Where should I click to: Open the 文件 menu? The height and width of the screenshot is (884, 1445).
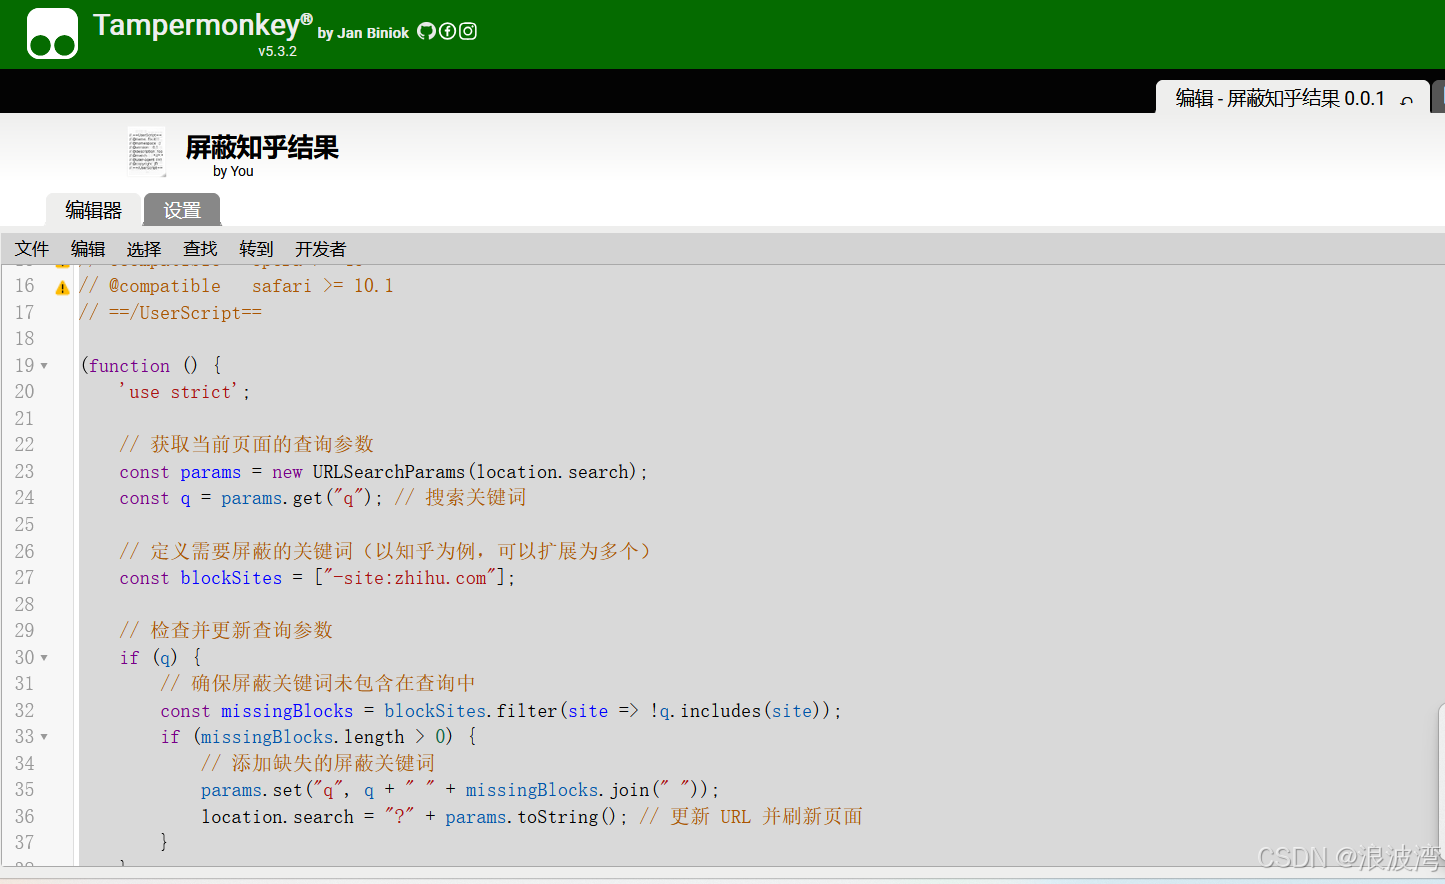32,249
